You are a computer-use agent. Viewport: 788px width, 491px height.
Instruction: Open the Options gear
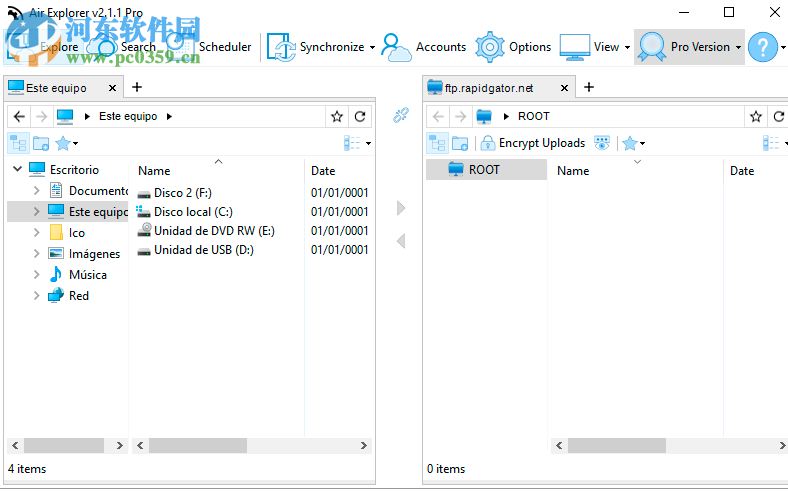coord(513,47)
